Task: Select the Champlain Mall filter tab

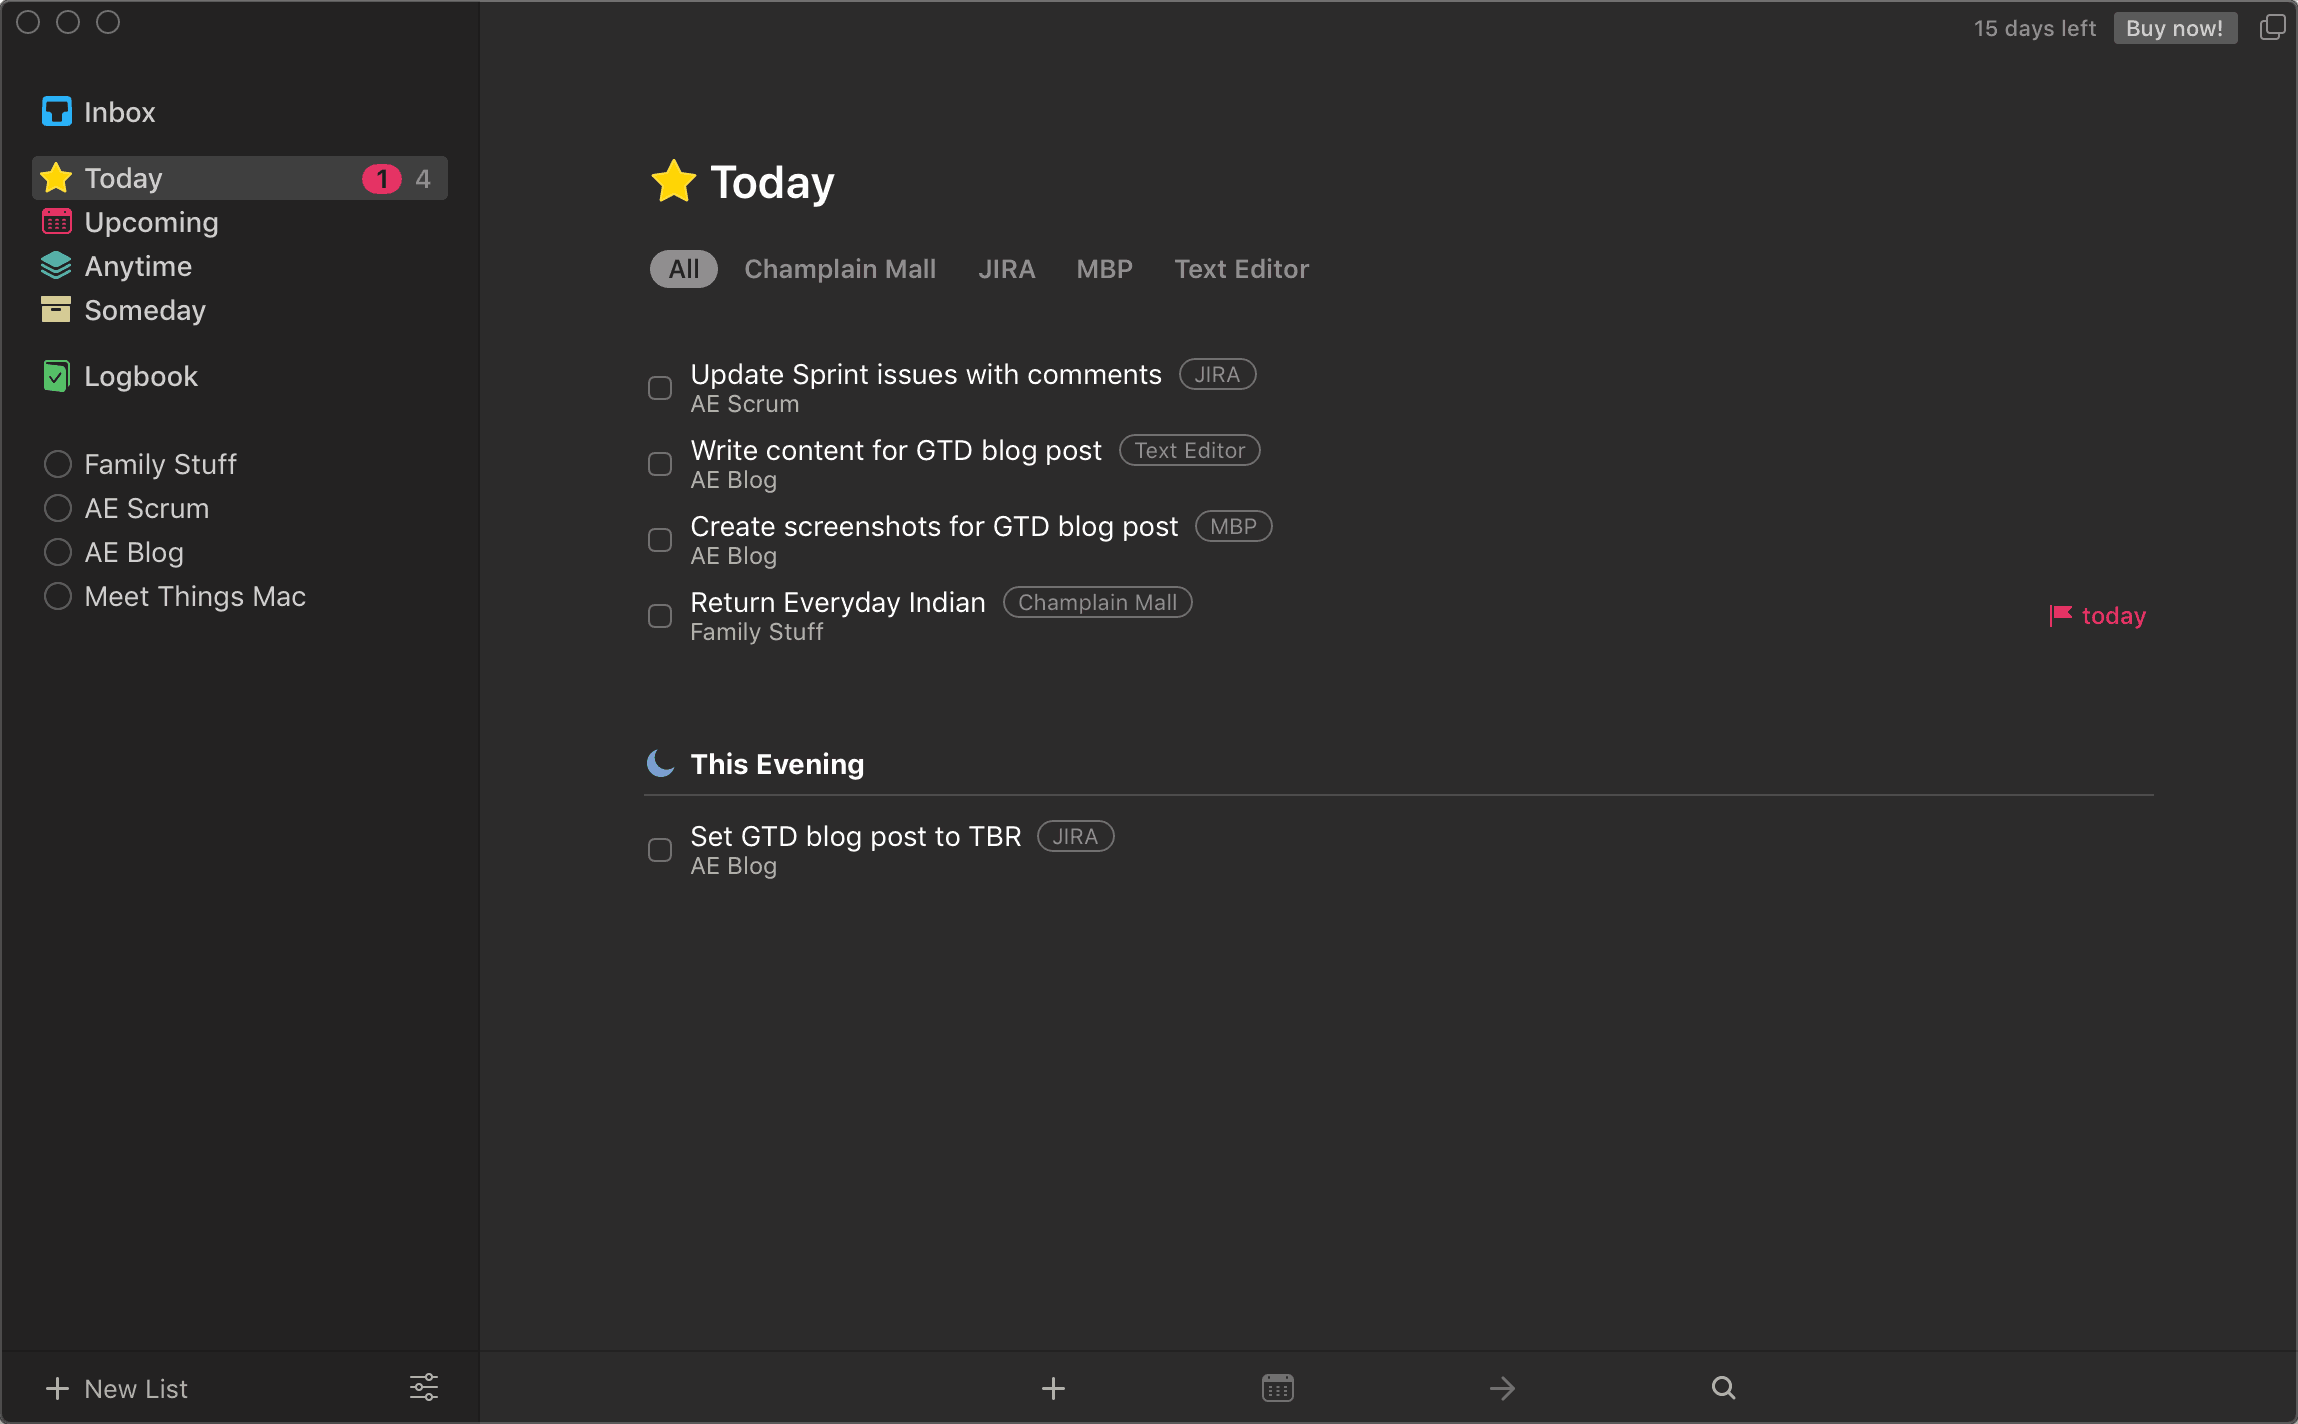Action: click(x=839, y=267)
